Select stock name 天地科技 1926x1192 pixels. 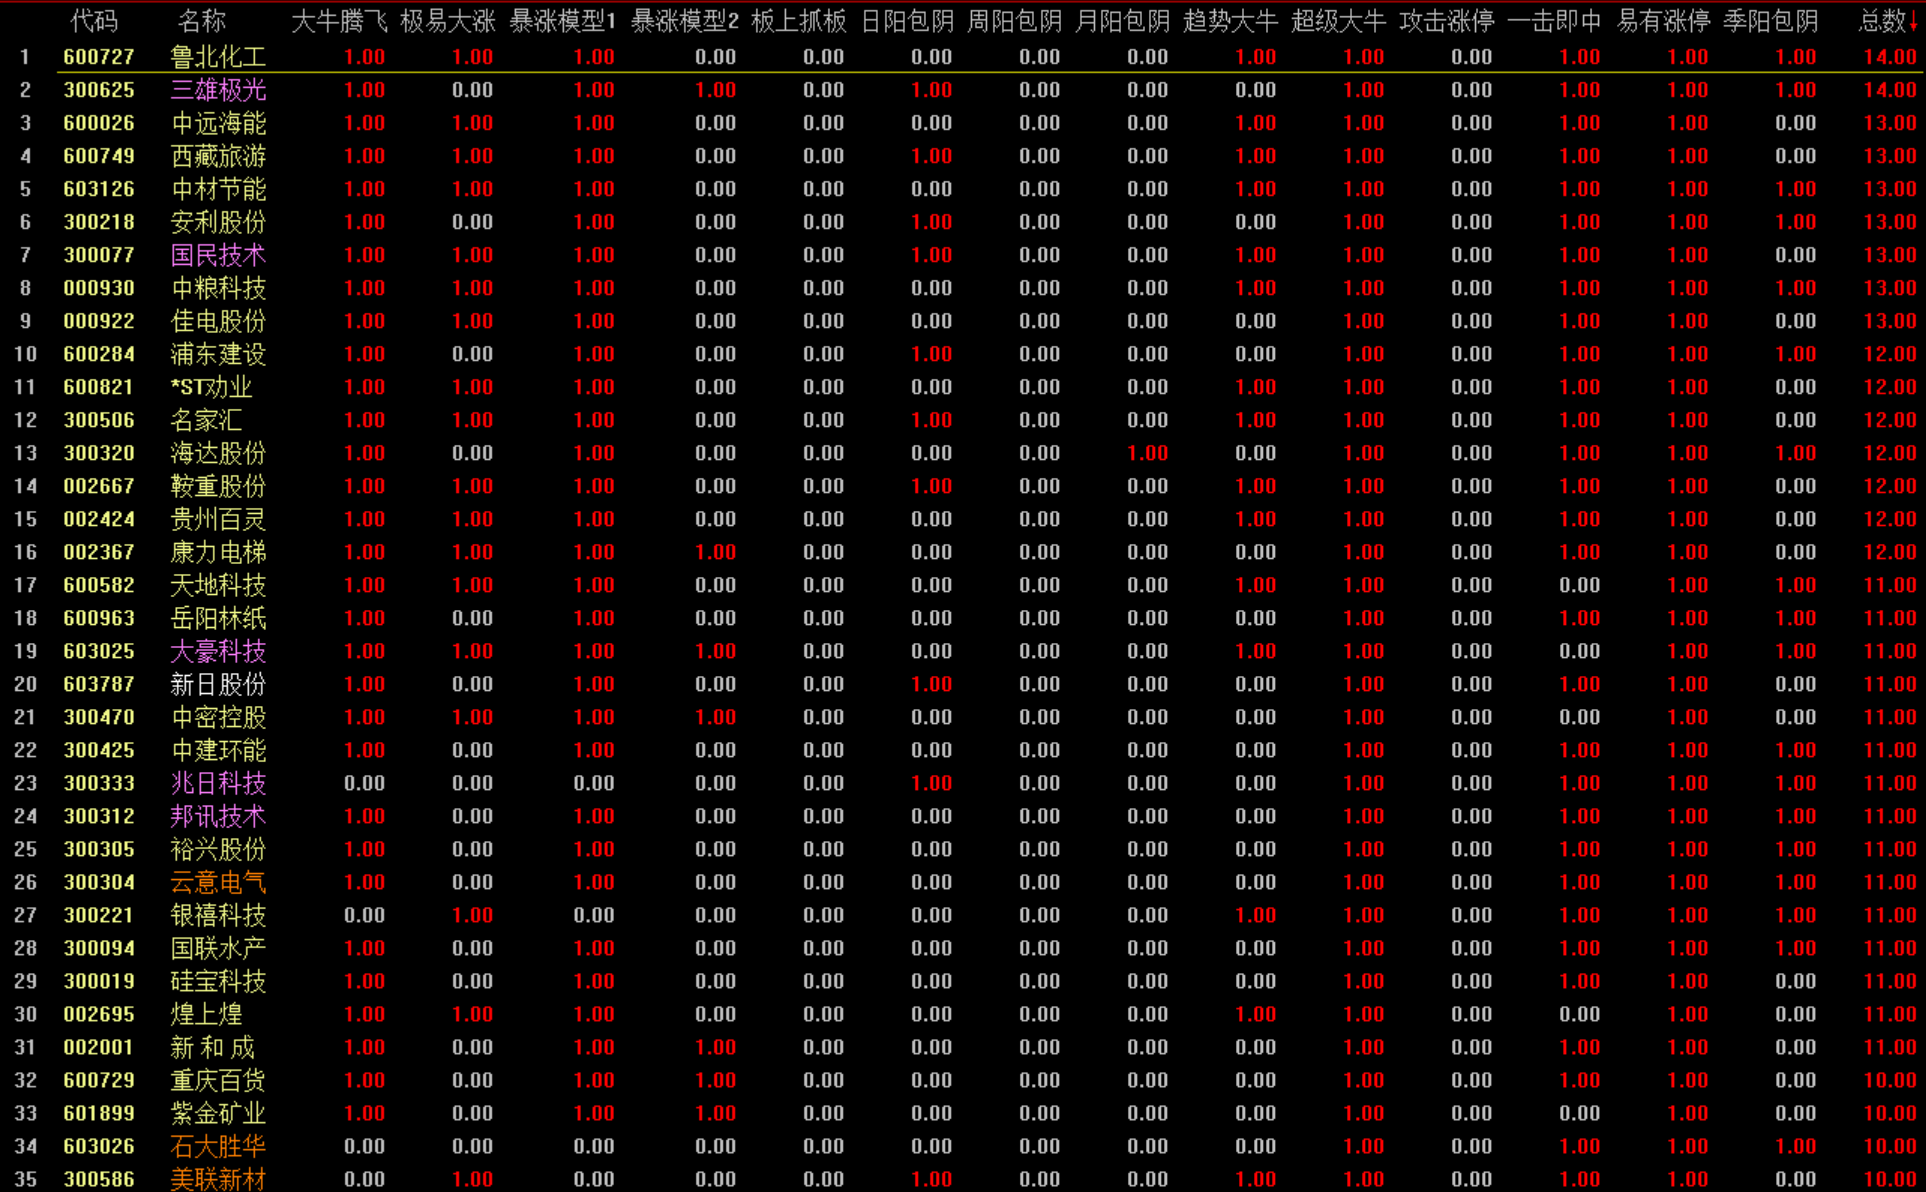pos(218,585)
